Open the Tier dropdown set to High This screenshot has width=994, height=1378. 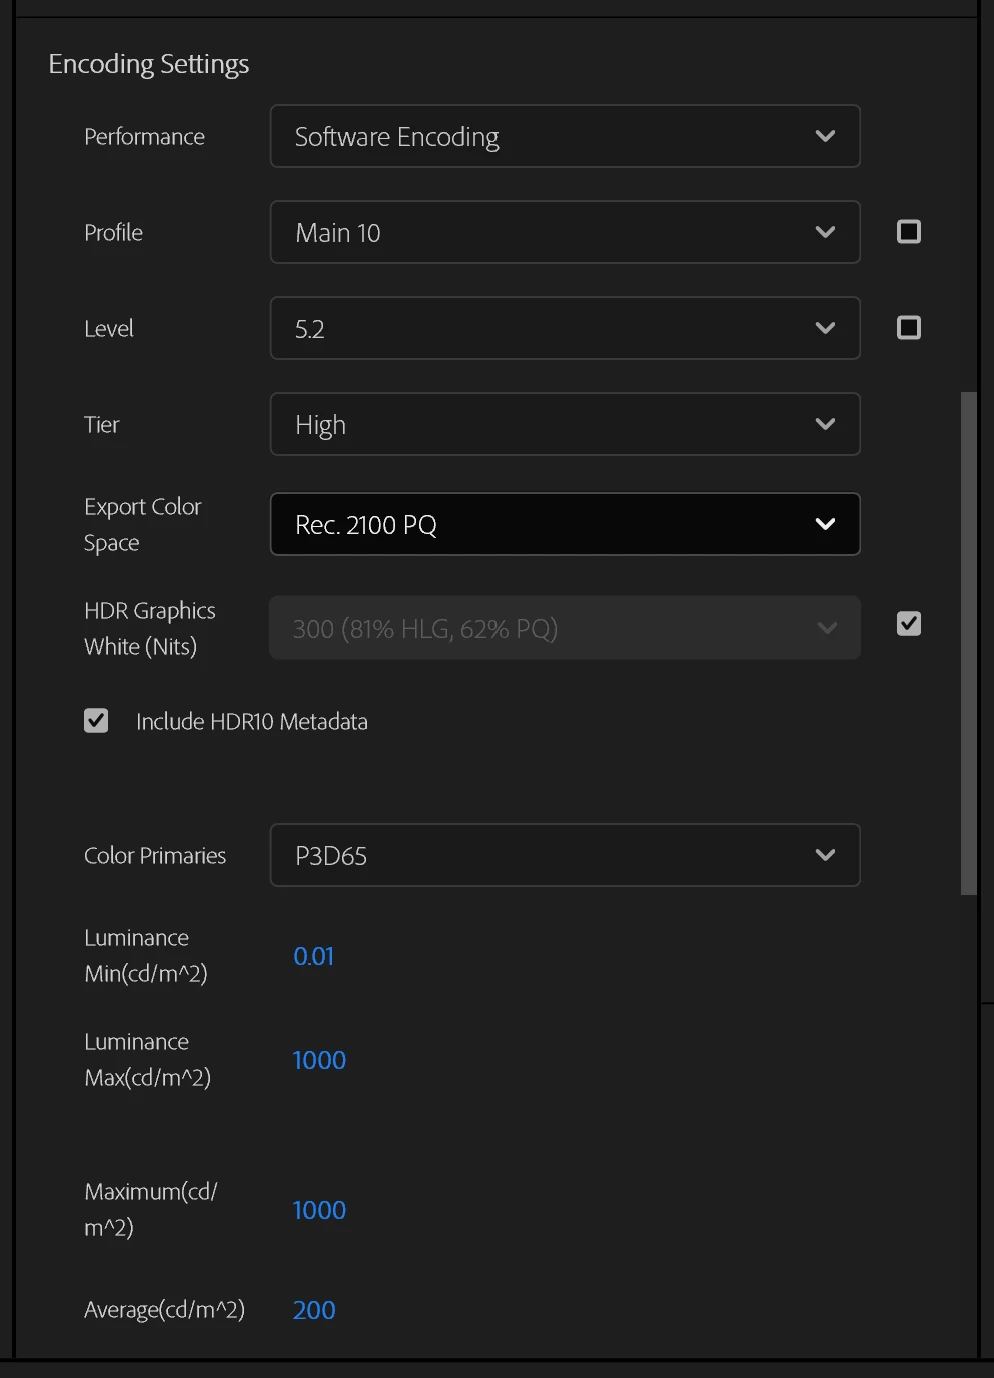point(564,424)
